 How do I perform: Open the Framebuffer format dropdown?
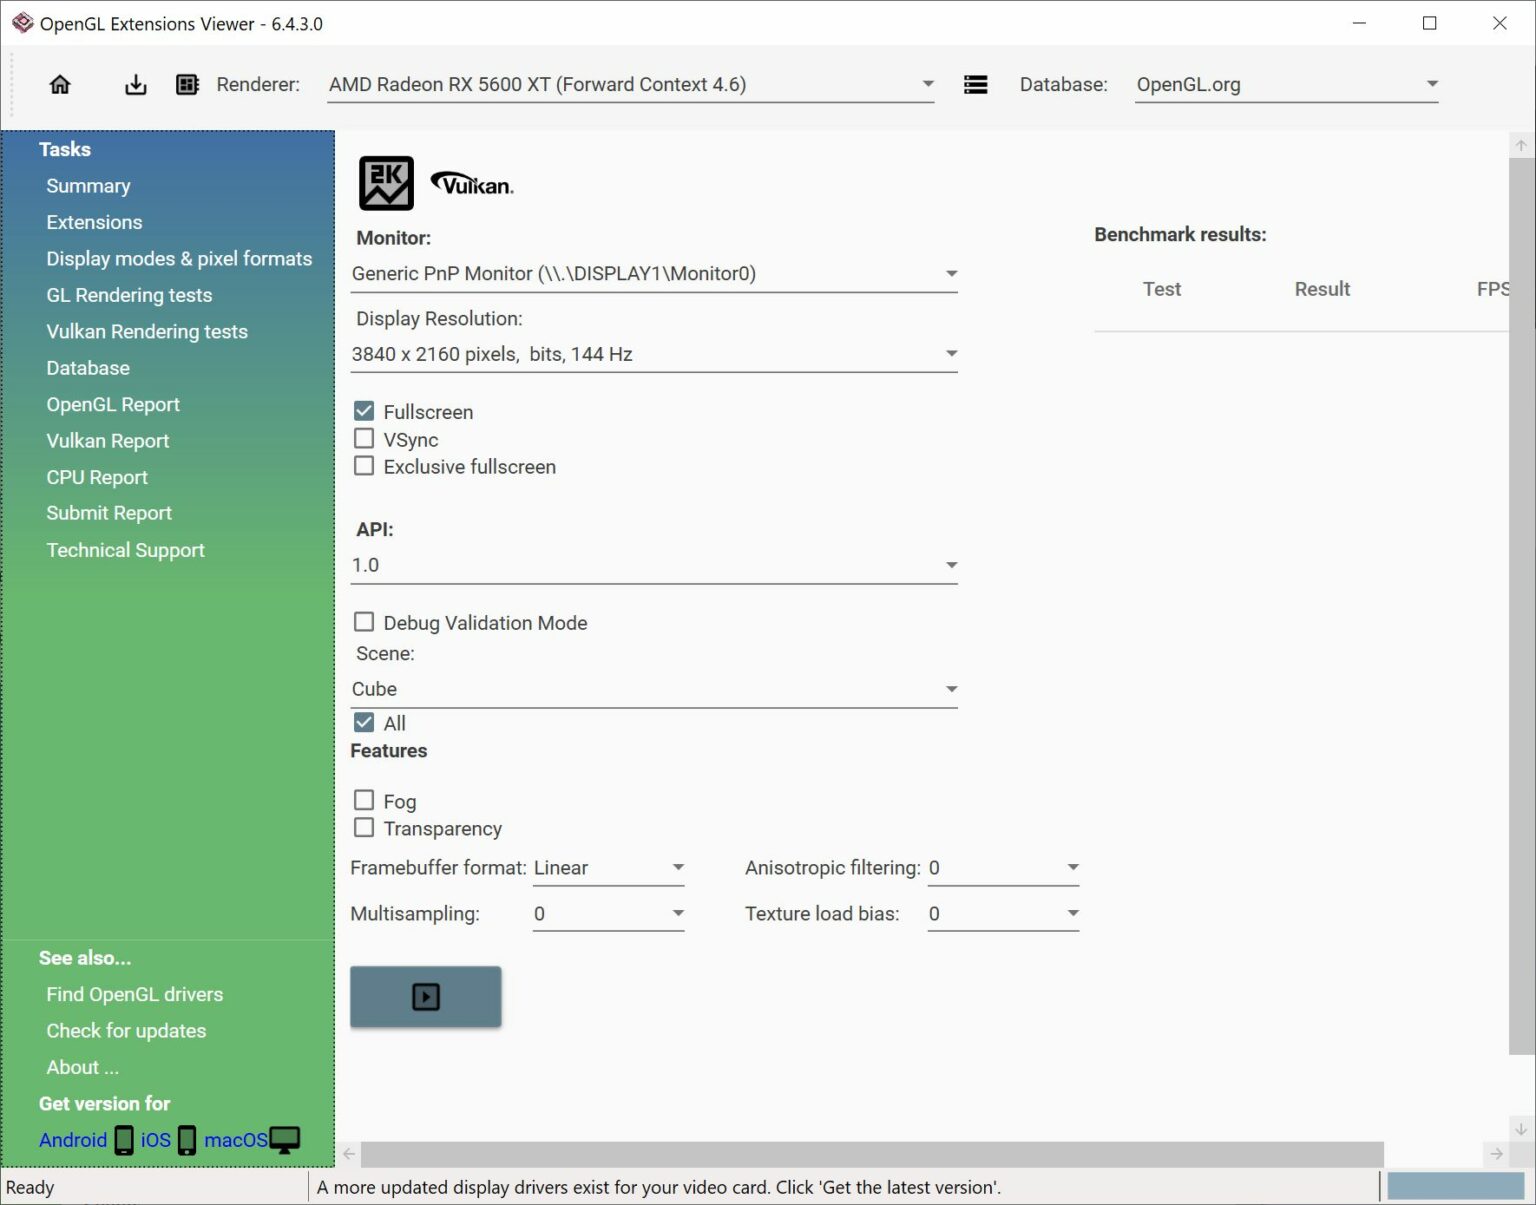608,868
